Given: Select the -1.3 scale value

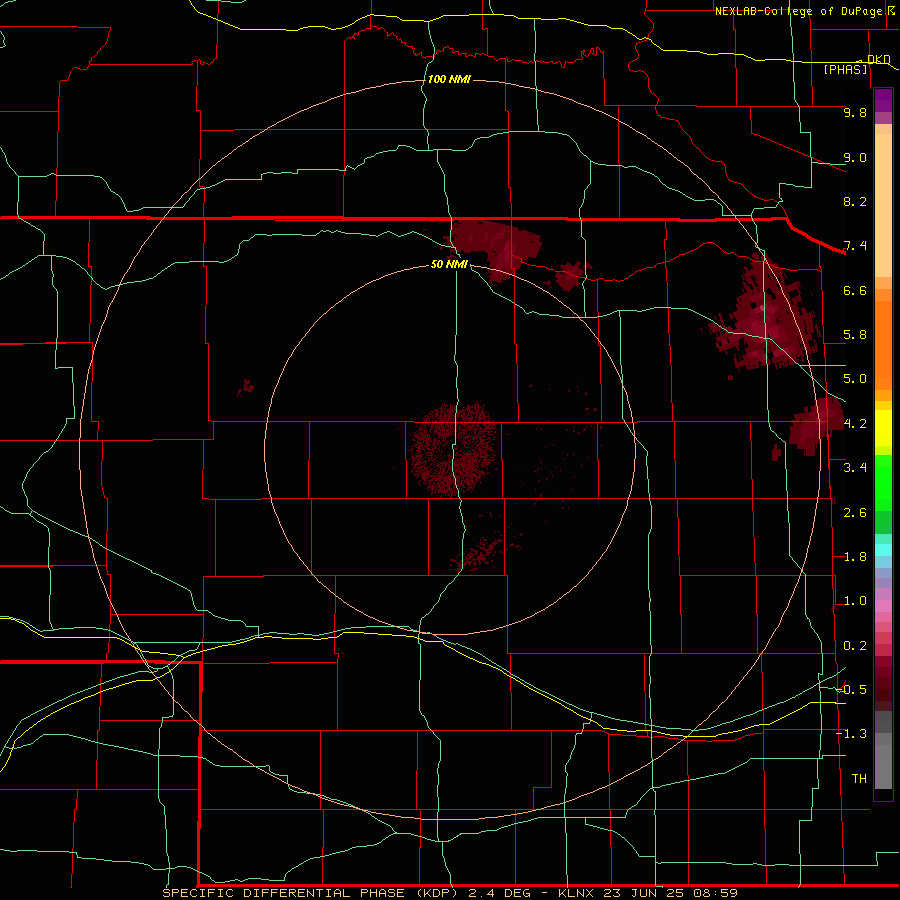Looking at the screenshot, I should point(852,734).
